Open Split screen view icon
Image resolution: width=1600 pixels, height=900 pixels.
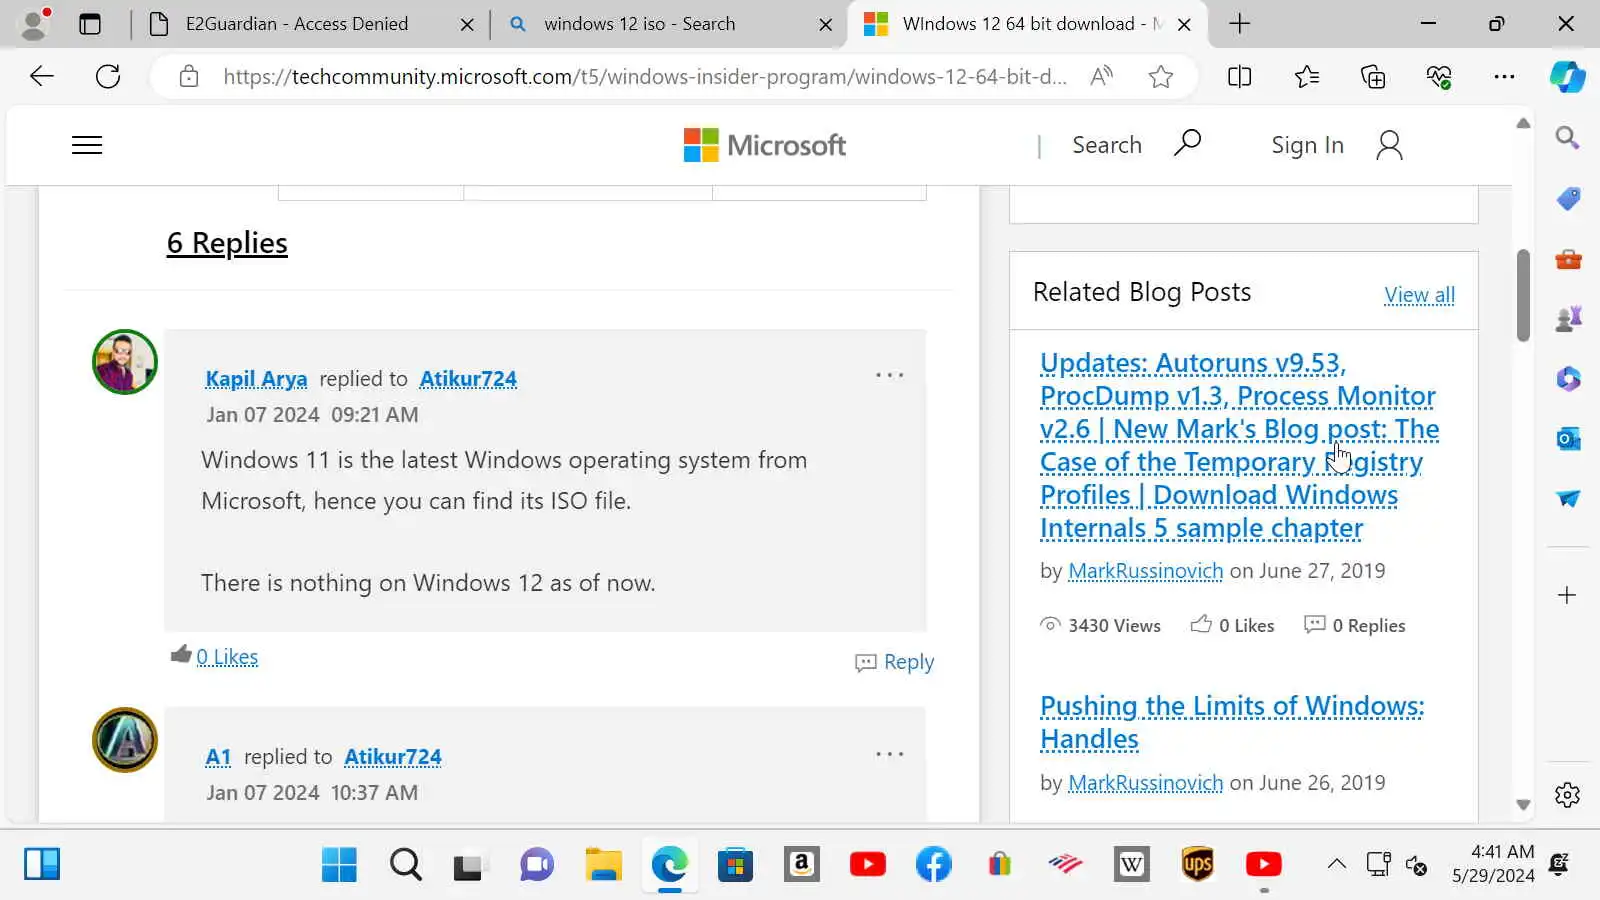[x=1239, y=76]
